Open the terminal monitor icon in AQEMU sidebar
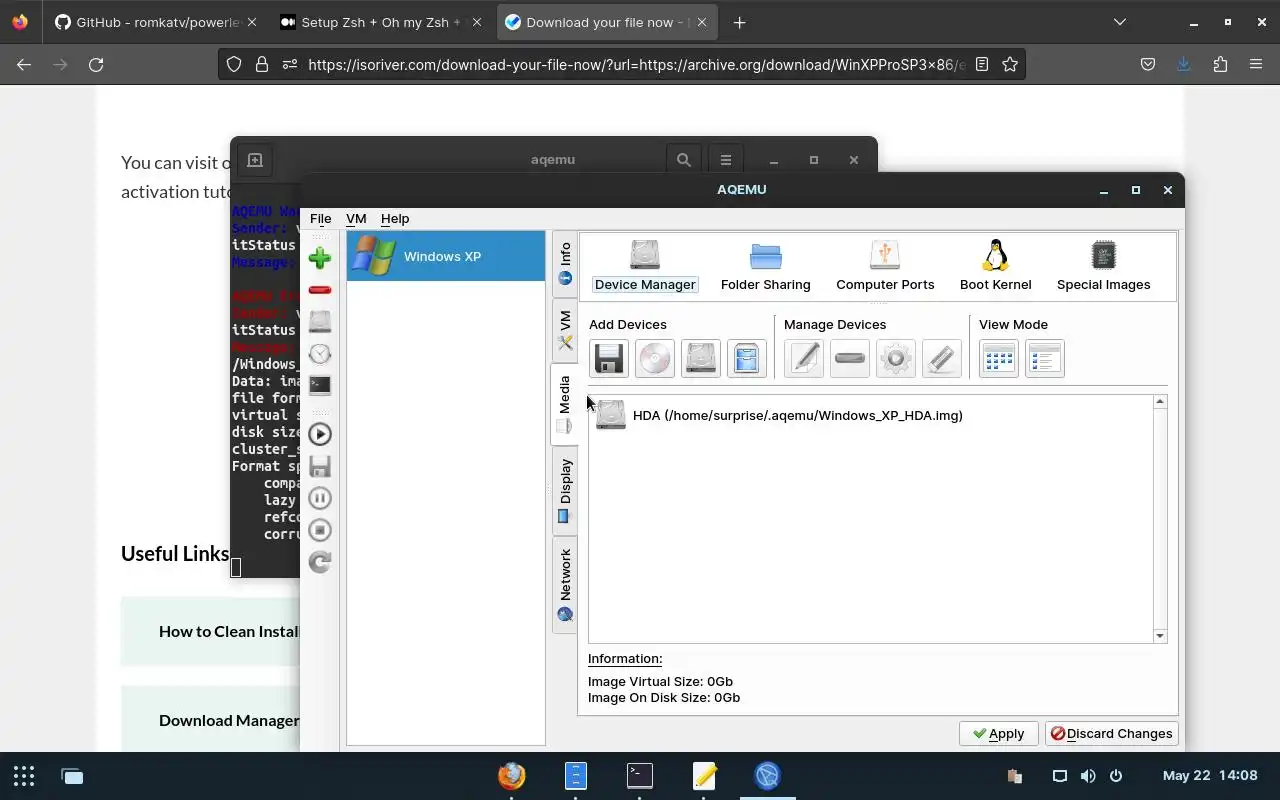The height and width of the screenshot is (800, 1280). 320,385
